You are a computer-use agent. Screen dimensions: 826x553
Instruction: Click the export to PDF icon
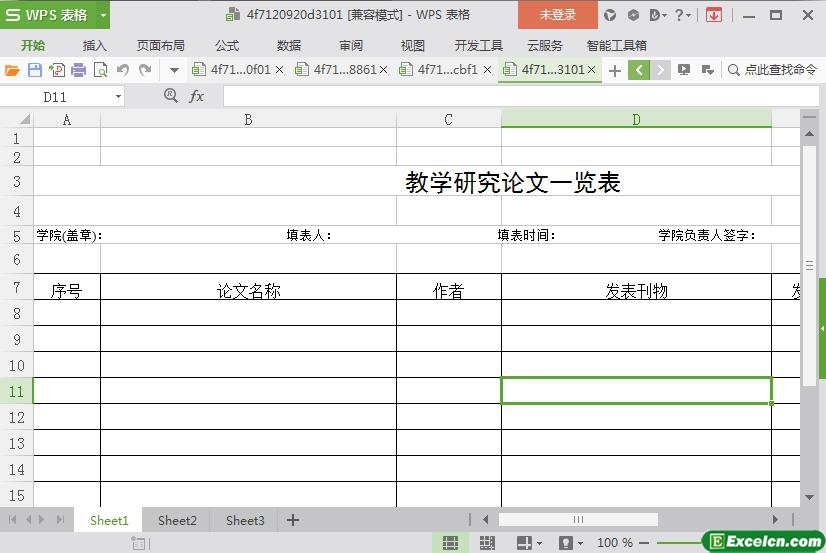tap(56, 70)
